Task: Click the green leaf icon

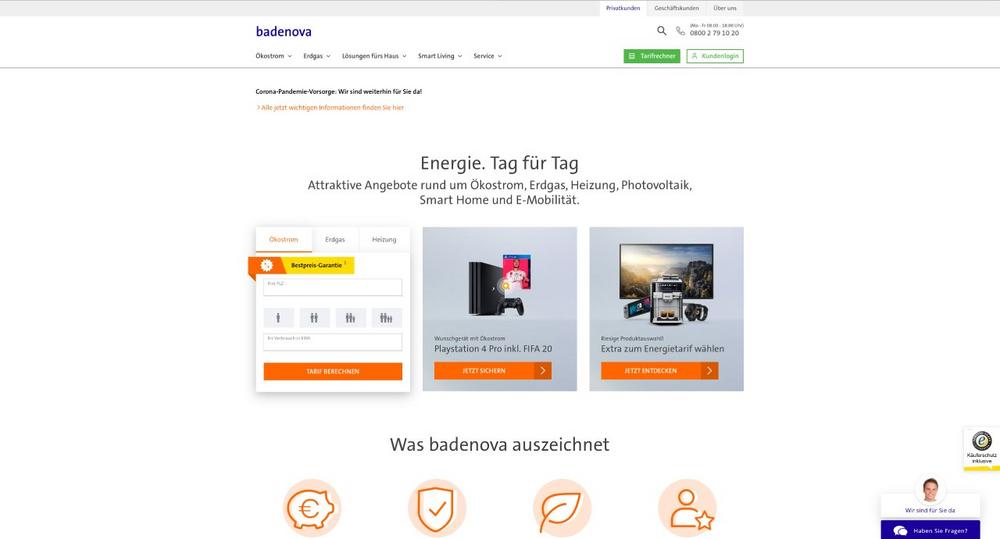Action: pyautogui.click(x=562, y=508)
